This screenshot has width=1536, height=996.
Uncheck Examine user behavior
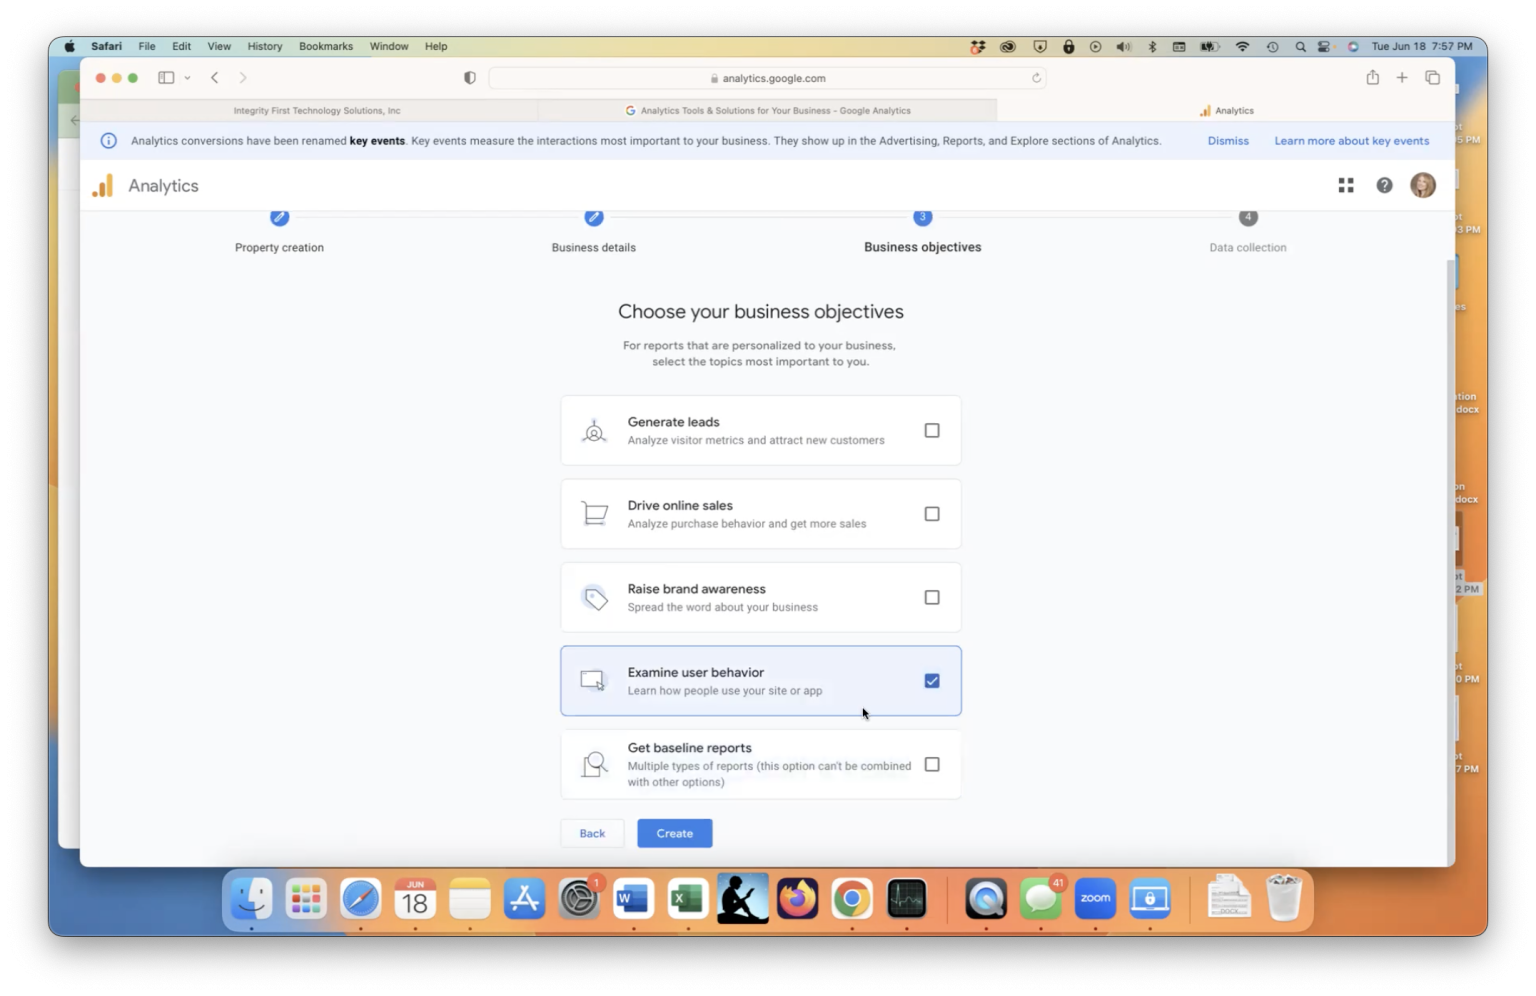pos(931,680)
